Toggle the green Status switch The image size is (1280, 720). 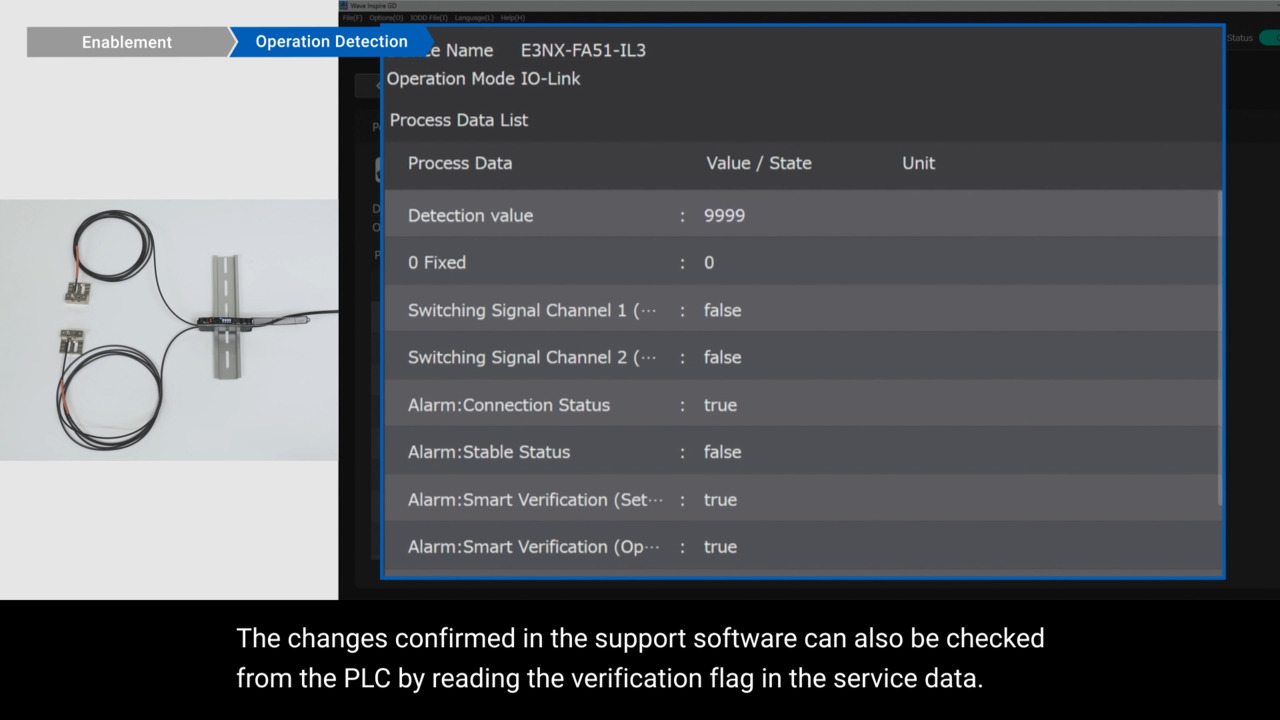(x=1268, y=38)
